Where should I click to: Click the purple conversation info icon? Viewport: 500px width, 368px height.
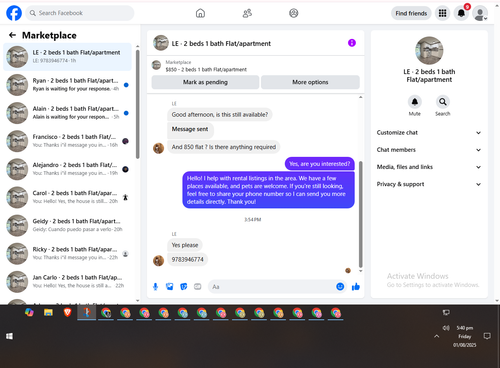pyautogui.click(x=352, y=43)
